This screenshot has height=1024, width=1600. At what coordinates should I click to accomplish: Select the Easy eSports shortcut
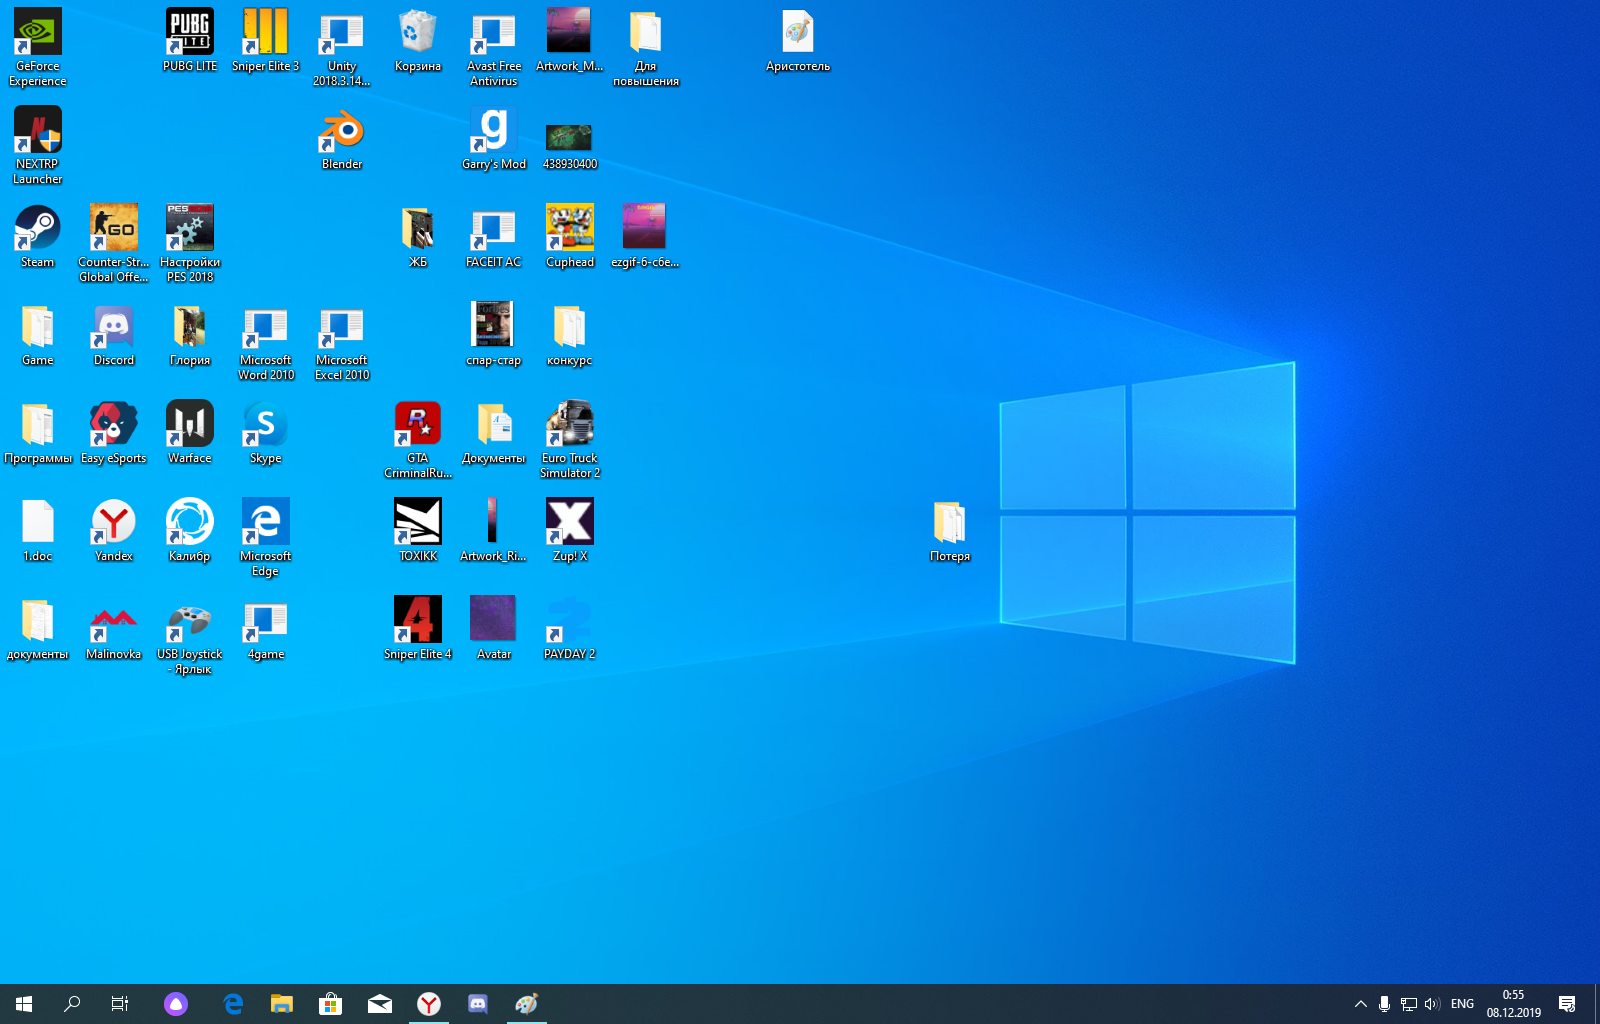click(114, 432)
